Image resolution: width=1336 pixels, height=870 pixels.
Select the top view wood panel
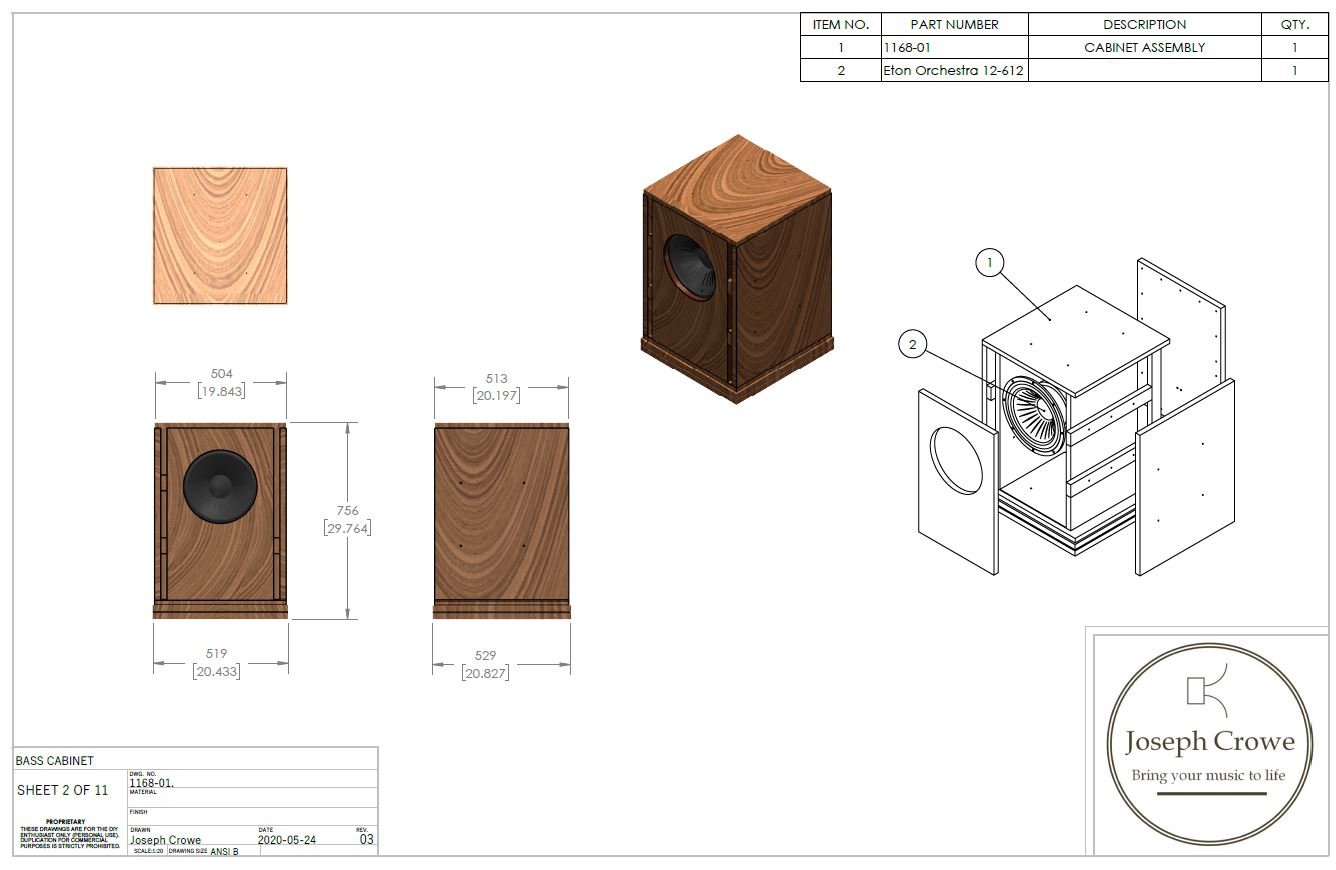pos(220,236)
